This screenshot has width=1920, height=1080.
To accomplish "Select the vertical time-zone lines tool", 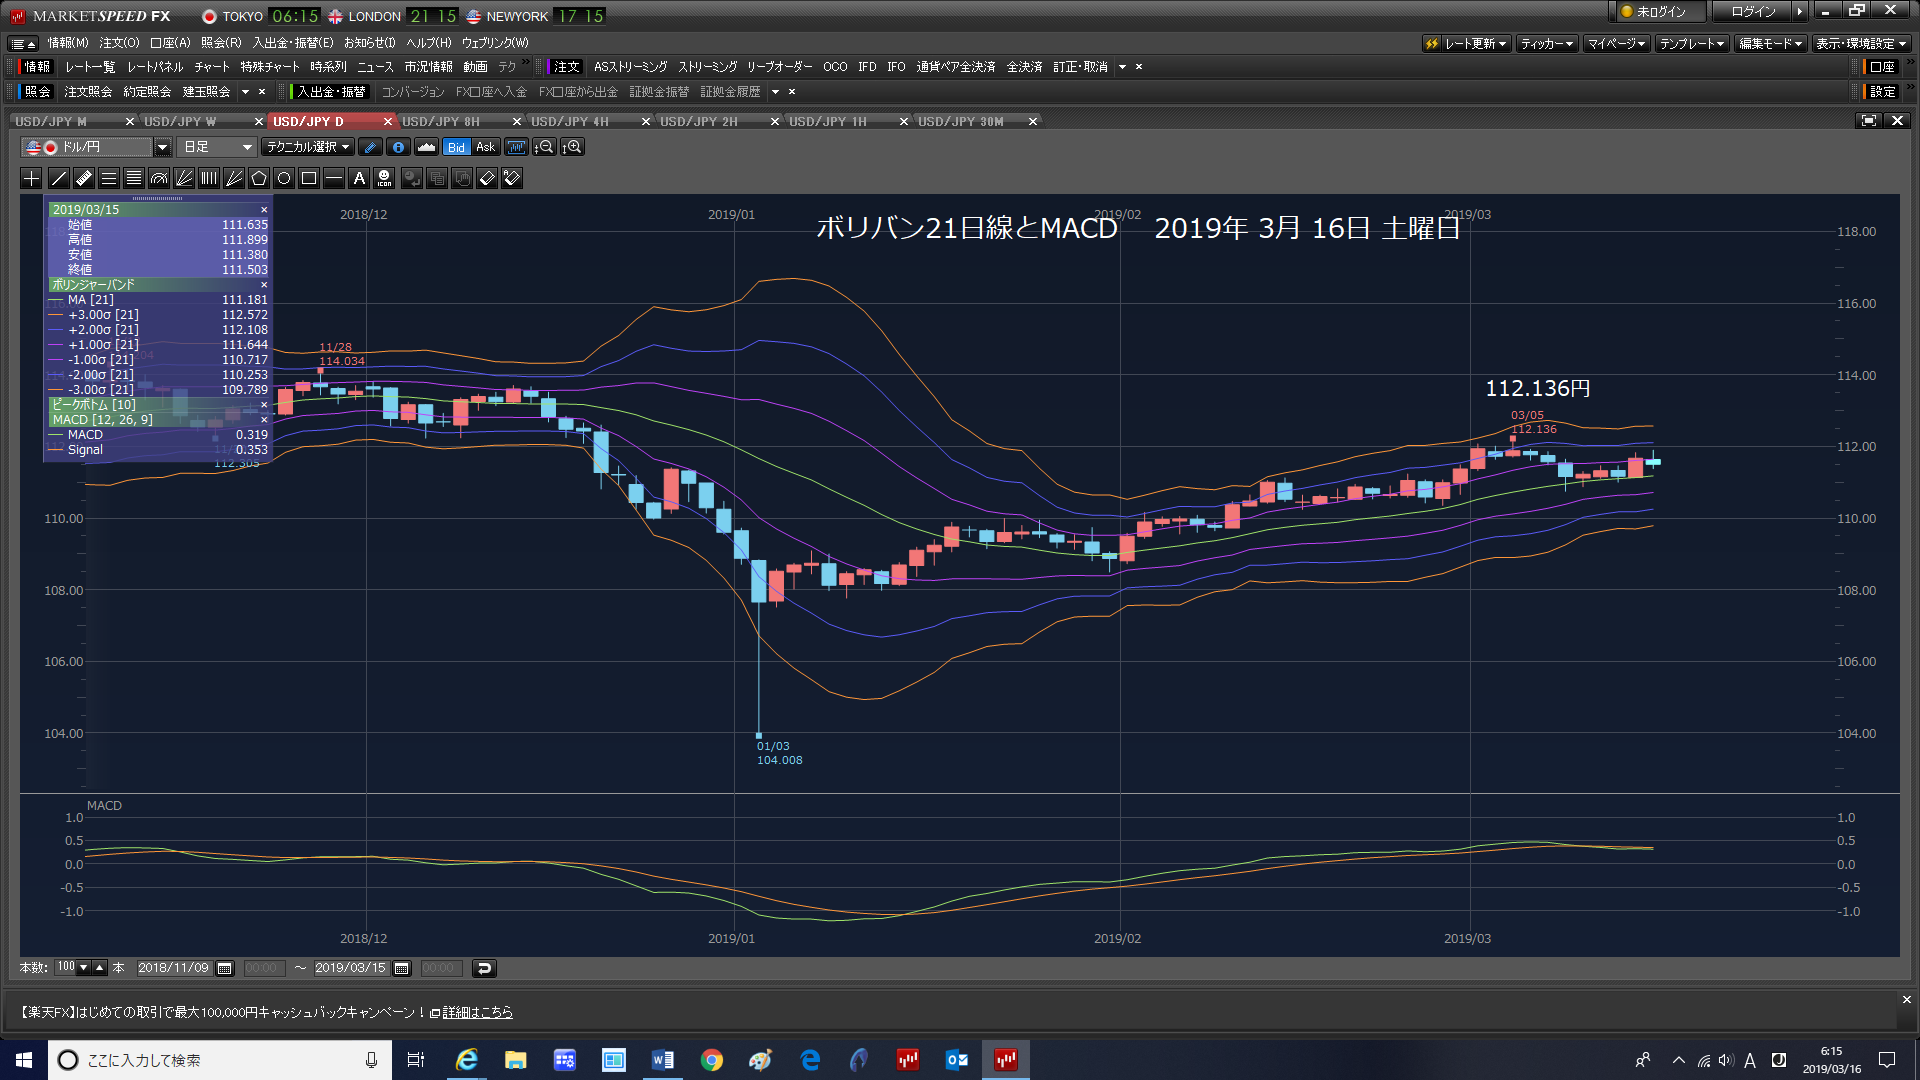I will click(209, 178).
